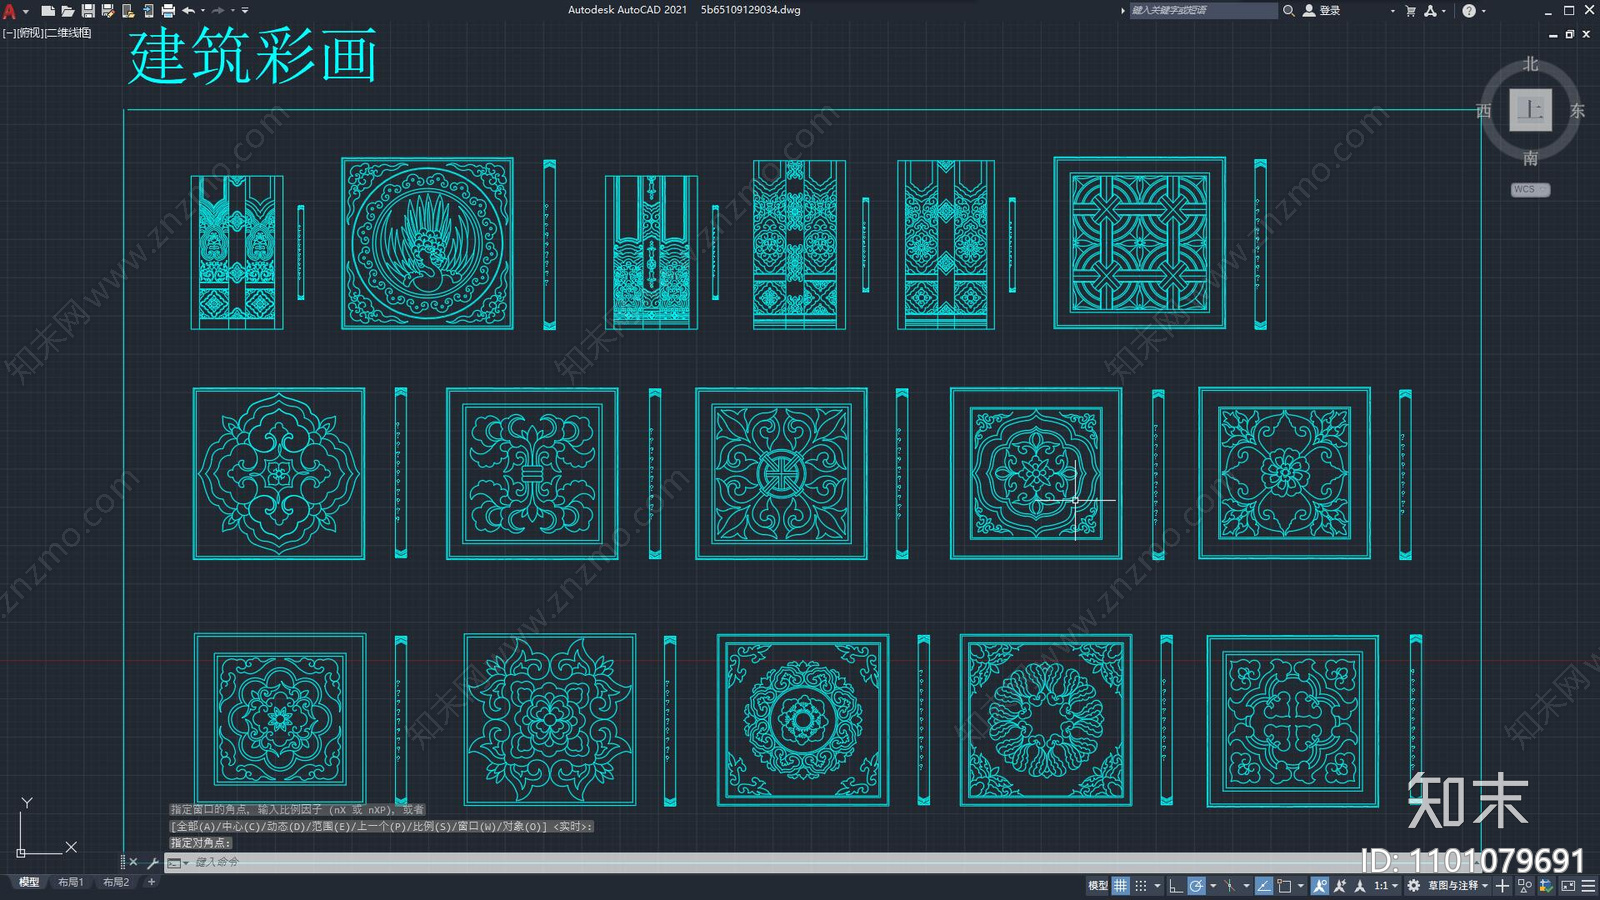Click 南 on the ViewCube compass

point(1530,158)
